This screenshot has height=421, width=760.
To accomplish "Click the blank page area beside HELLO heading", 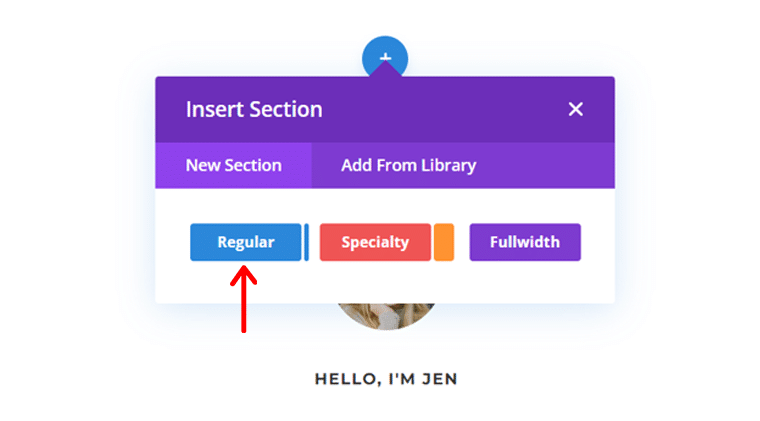I will point(582,379).
